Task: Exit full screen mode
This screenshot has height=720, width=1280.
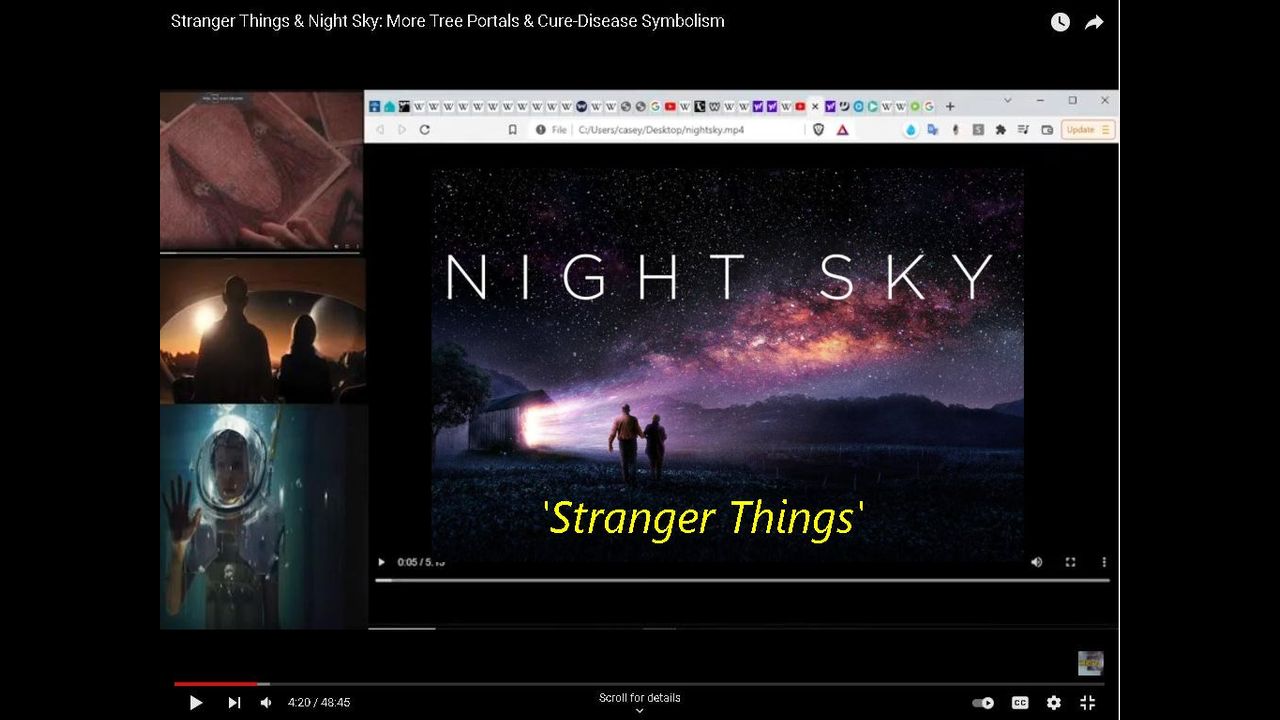Action: tap(1088, 703)
